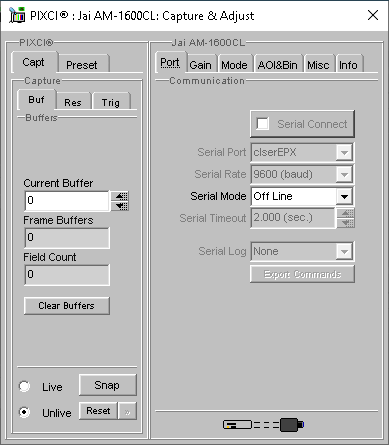Expand the Serial Port combo box
The image size is (389, 445).
click(x=344, y=153)
